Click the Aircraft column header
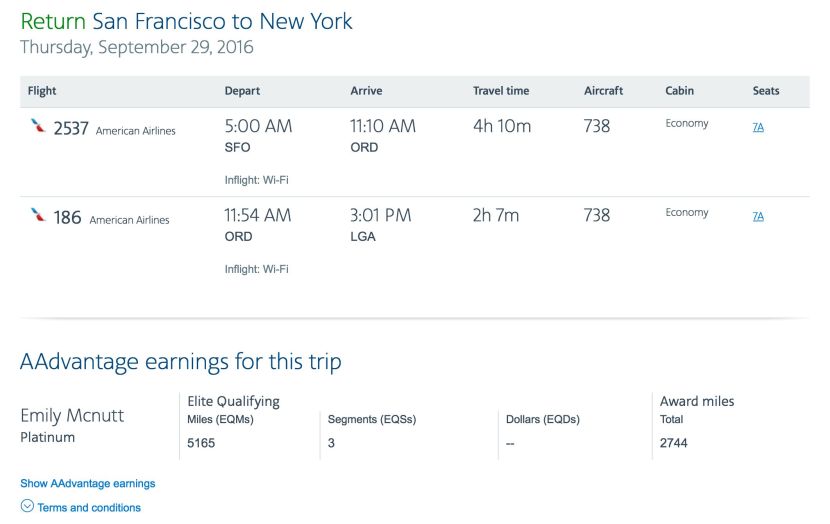The image size is (830, 524). point(603,91)
